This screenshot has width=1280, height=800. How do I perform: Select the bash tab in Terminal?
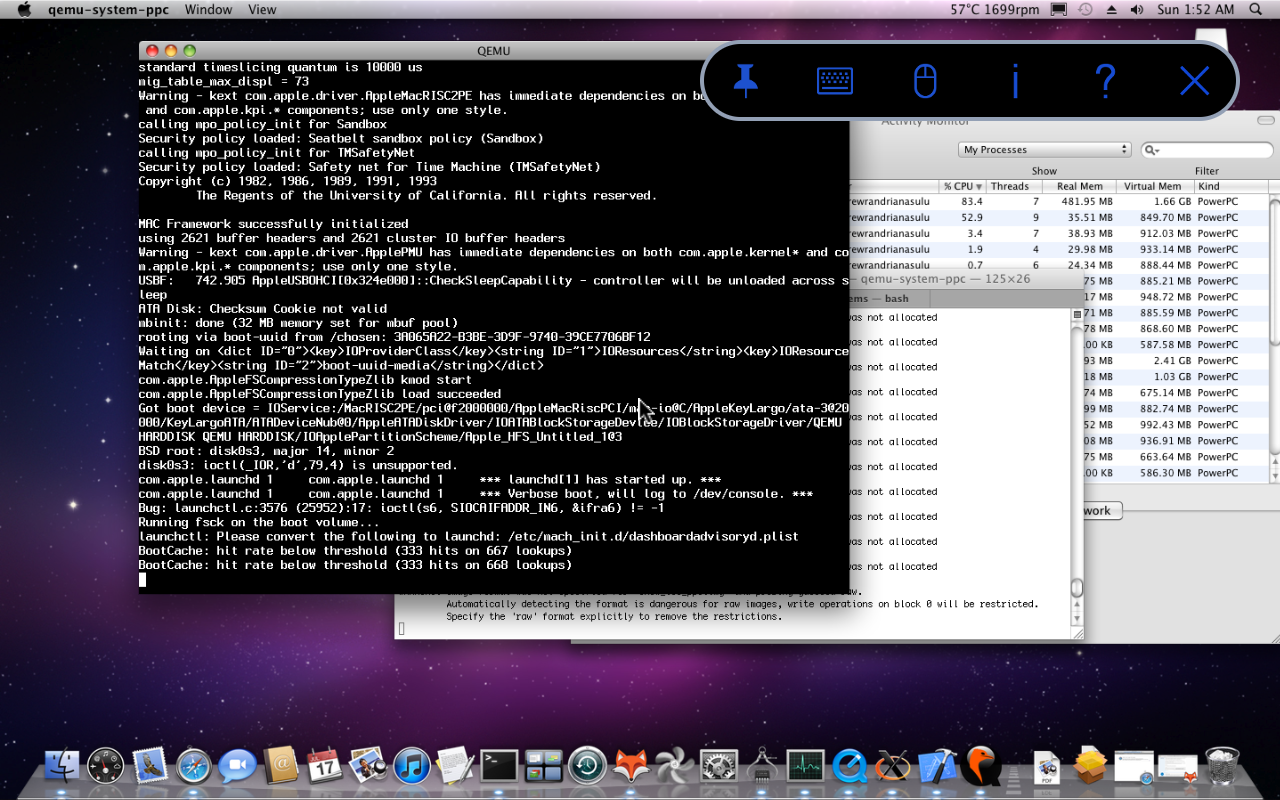[889, 298]
